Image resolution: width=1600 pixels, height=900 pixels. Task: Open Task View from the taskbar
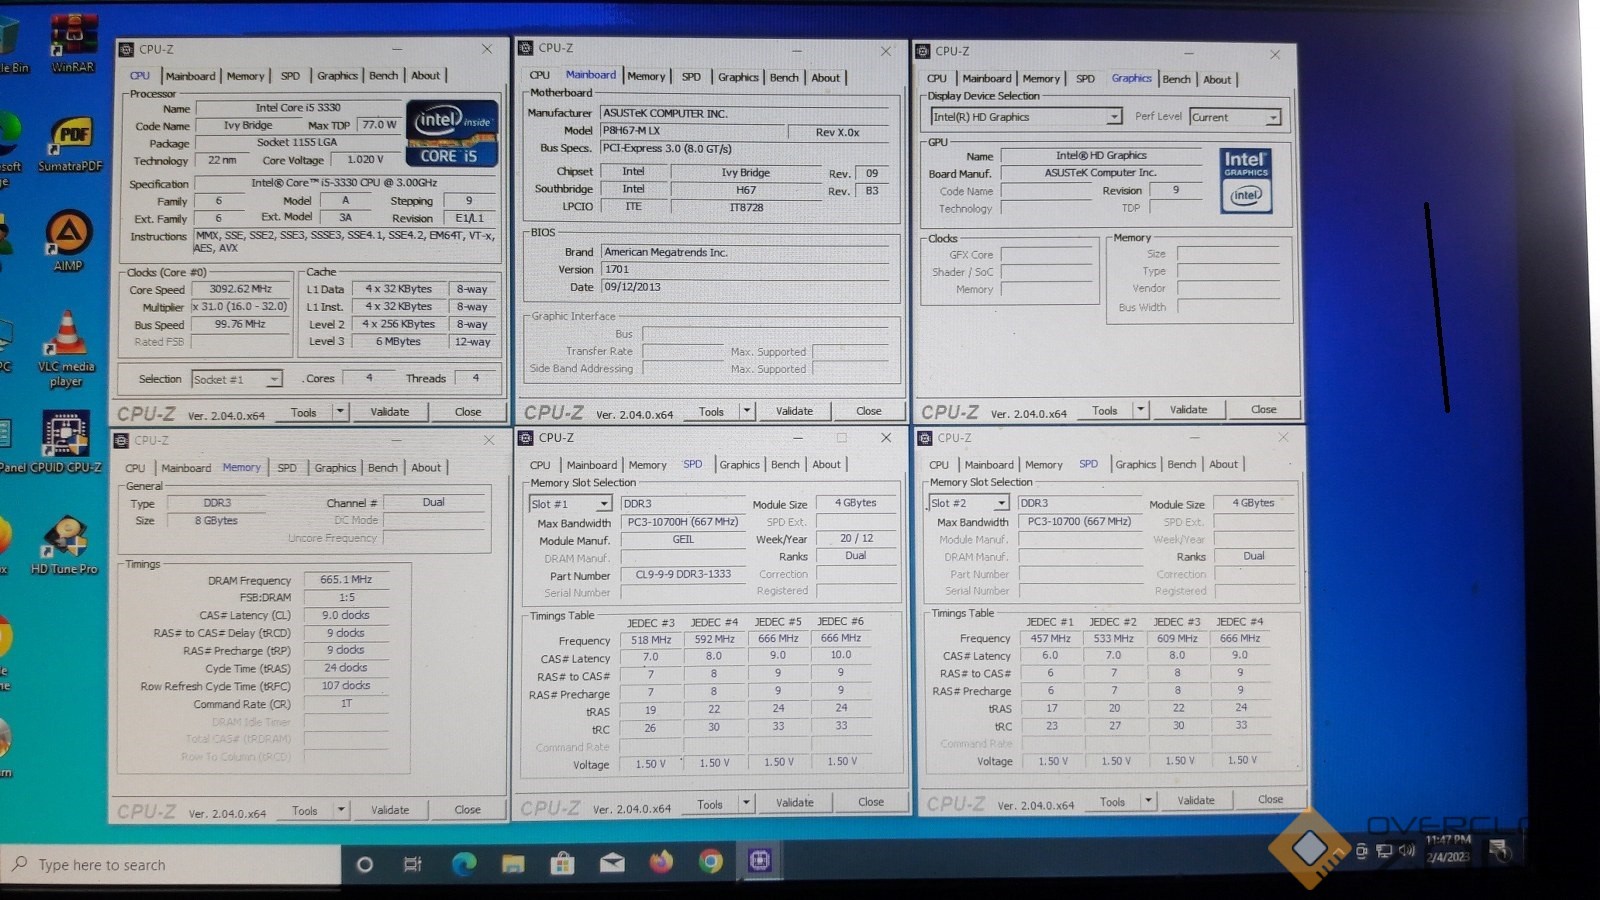pos(412,864)
